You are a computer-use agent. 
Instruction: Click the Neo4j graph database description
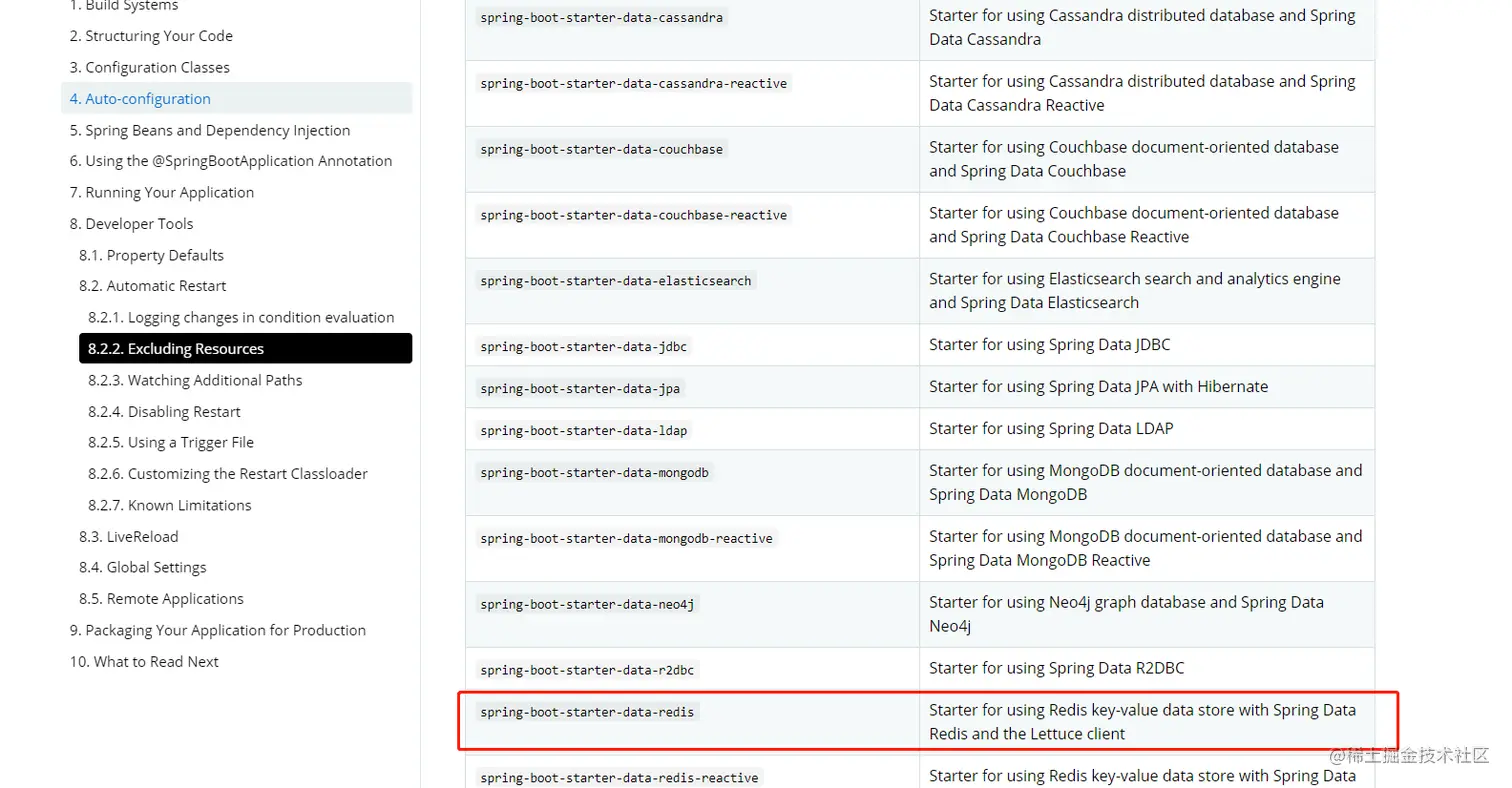point(1126,614)
